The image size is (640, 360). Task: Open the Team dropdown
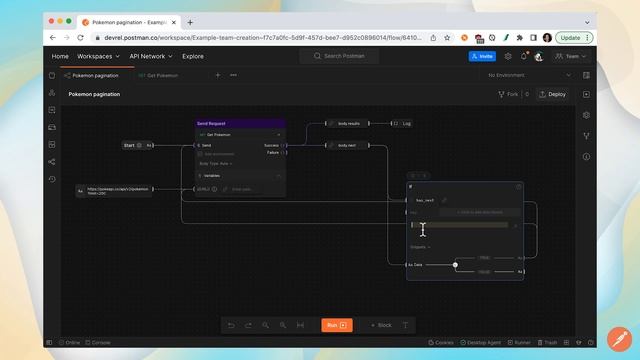571,56
